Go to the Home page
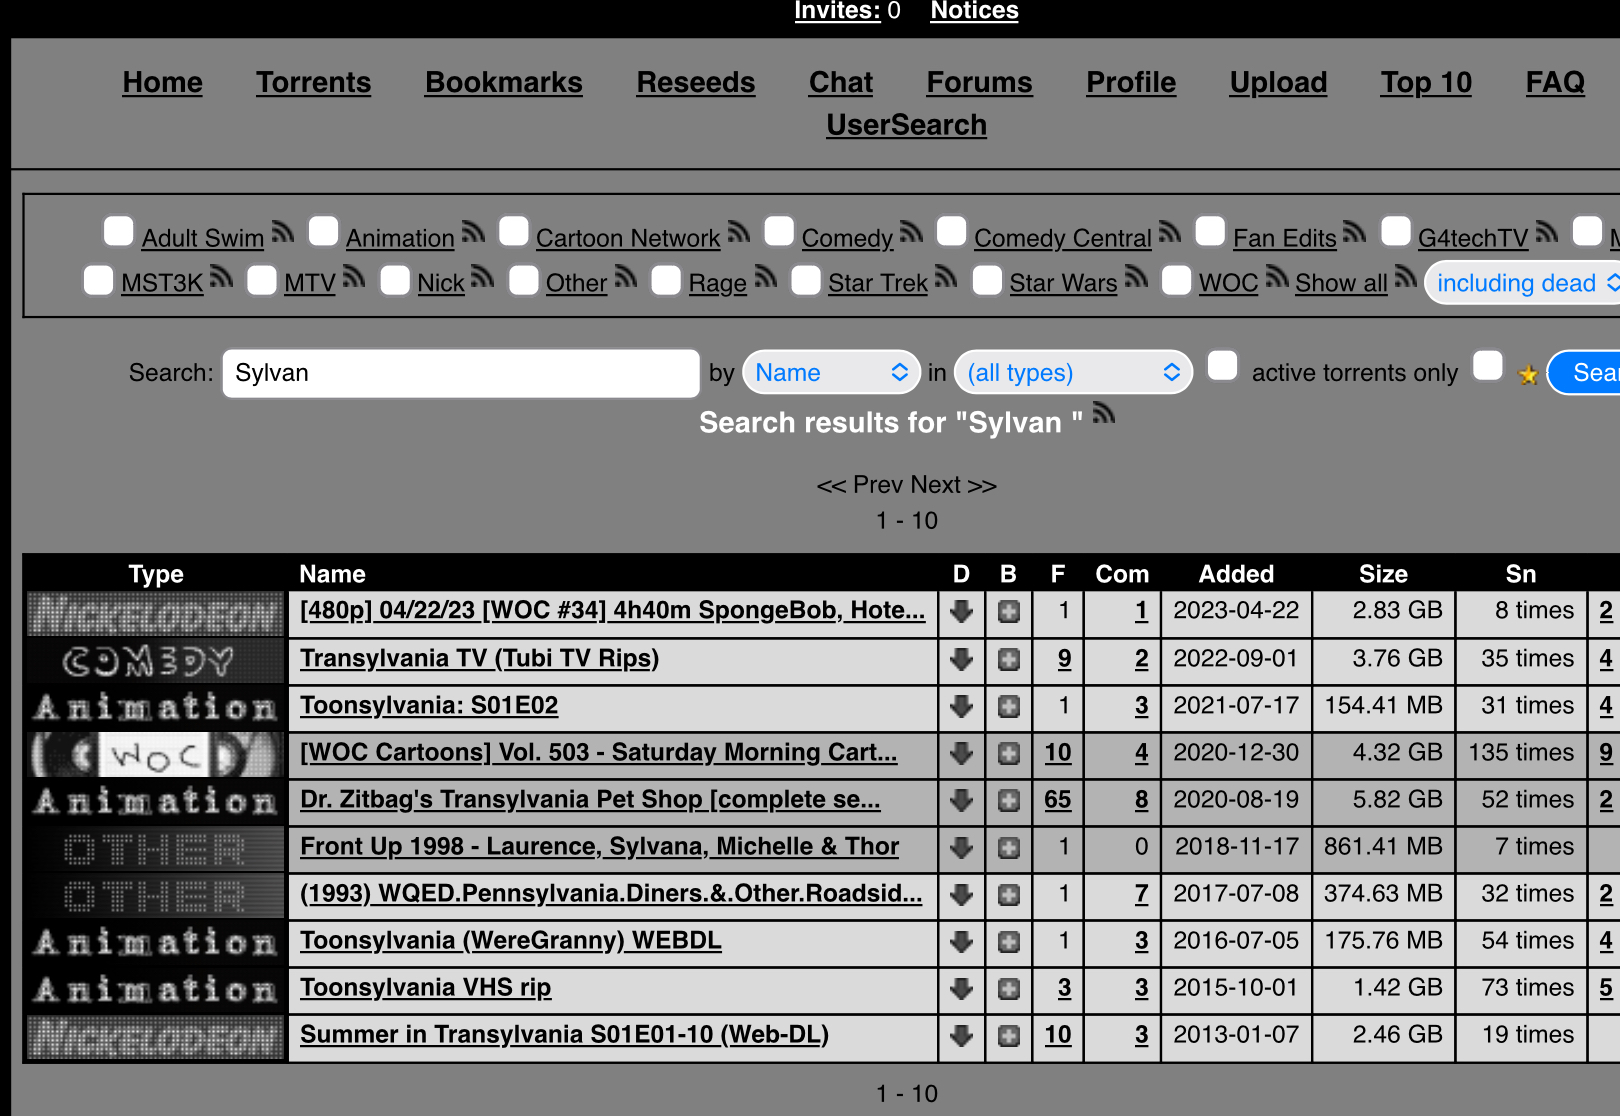The image size is (1620, 1116). (x=163, y=82)
